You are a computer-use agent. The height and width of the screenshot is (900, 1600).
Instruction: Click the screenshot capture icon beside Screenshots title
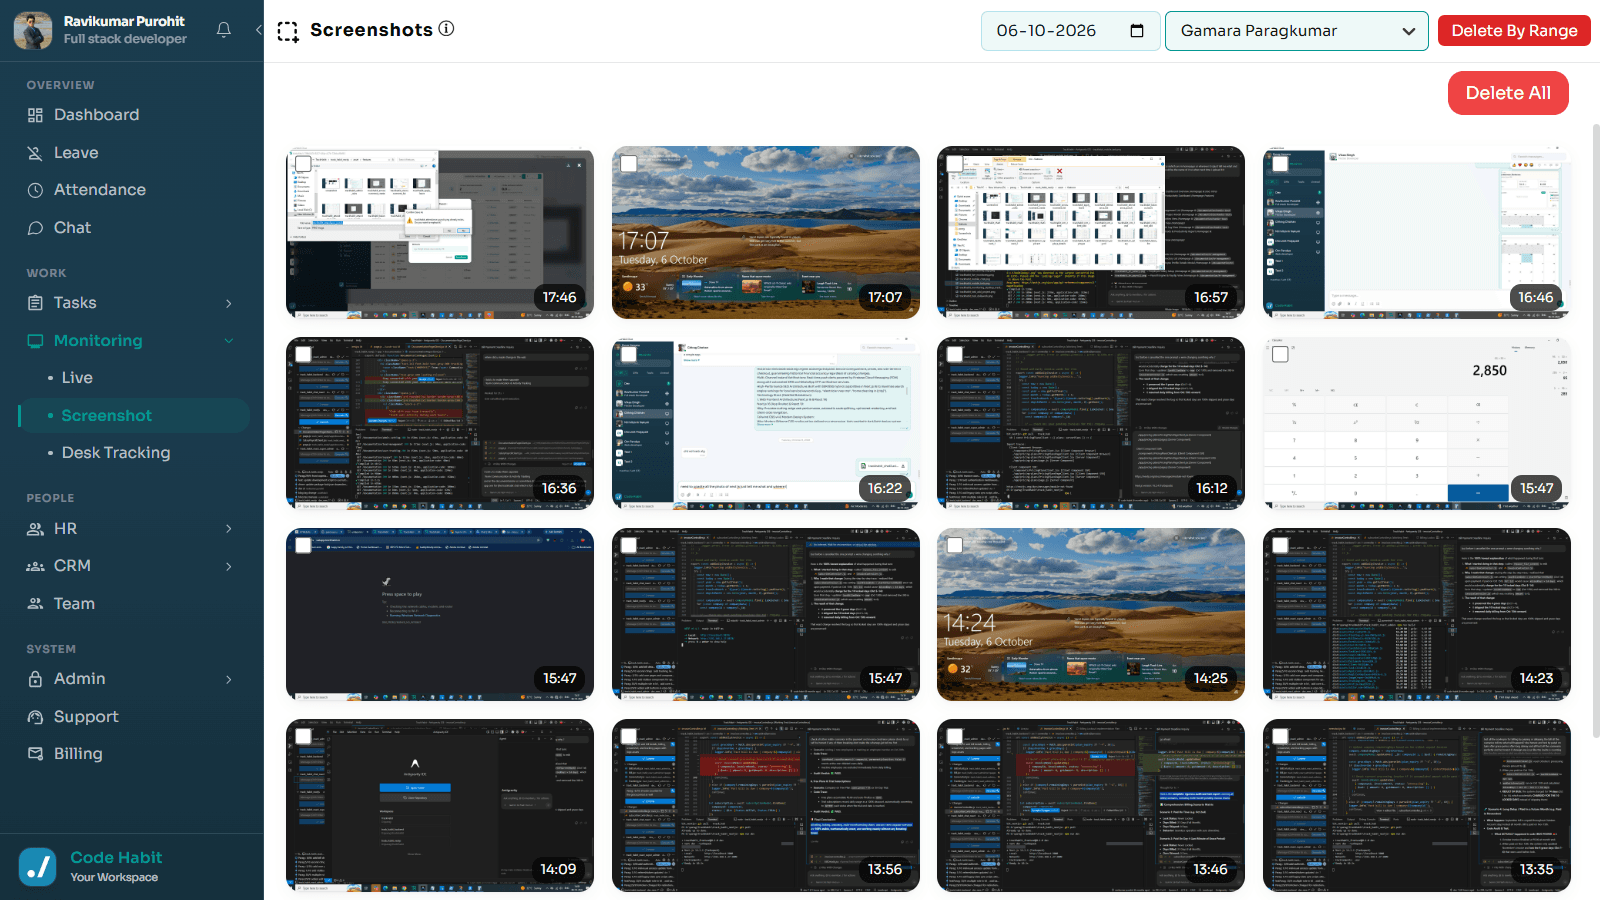288,31
